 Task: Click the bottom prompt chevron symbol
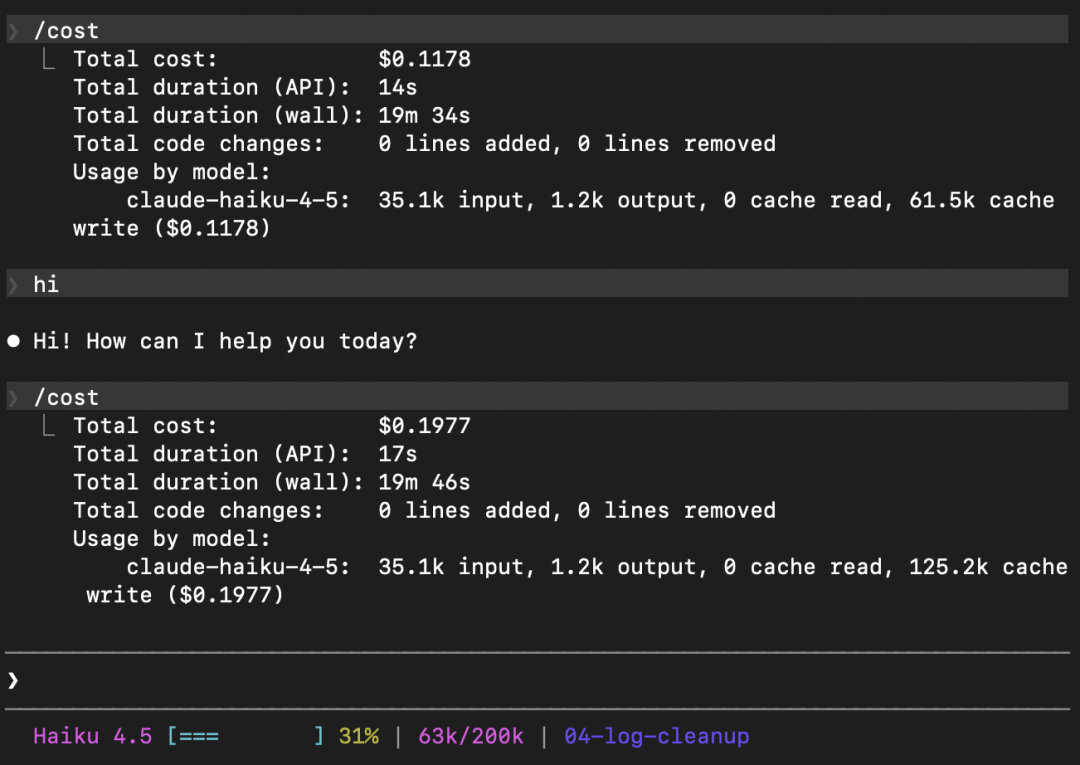pos(13,680)
